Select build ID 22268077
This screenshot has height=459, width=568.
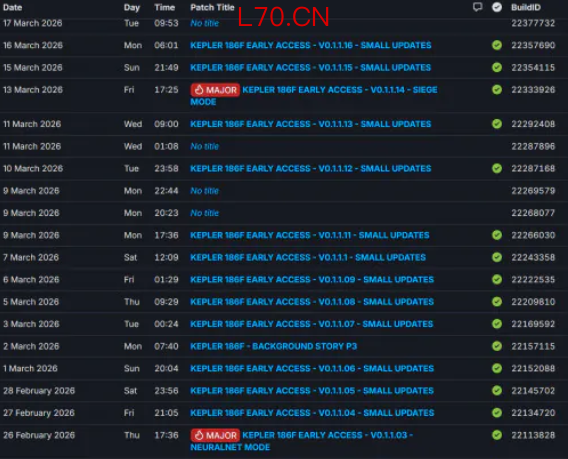[x=533, y=213]
